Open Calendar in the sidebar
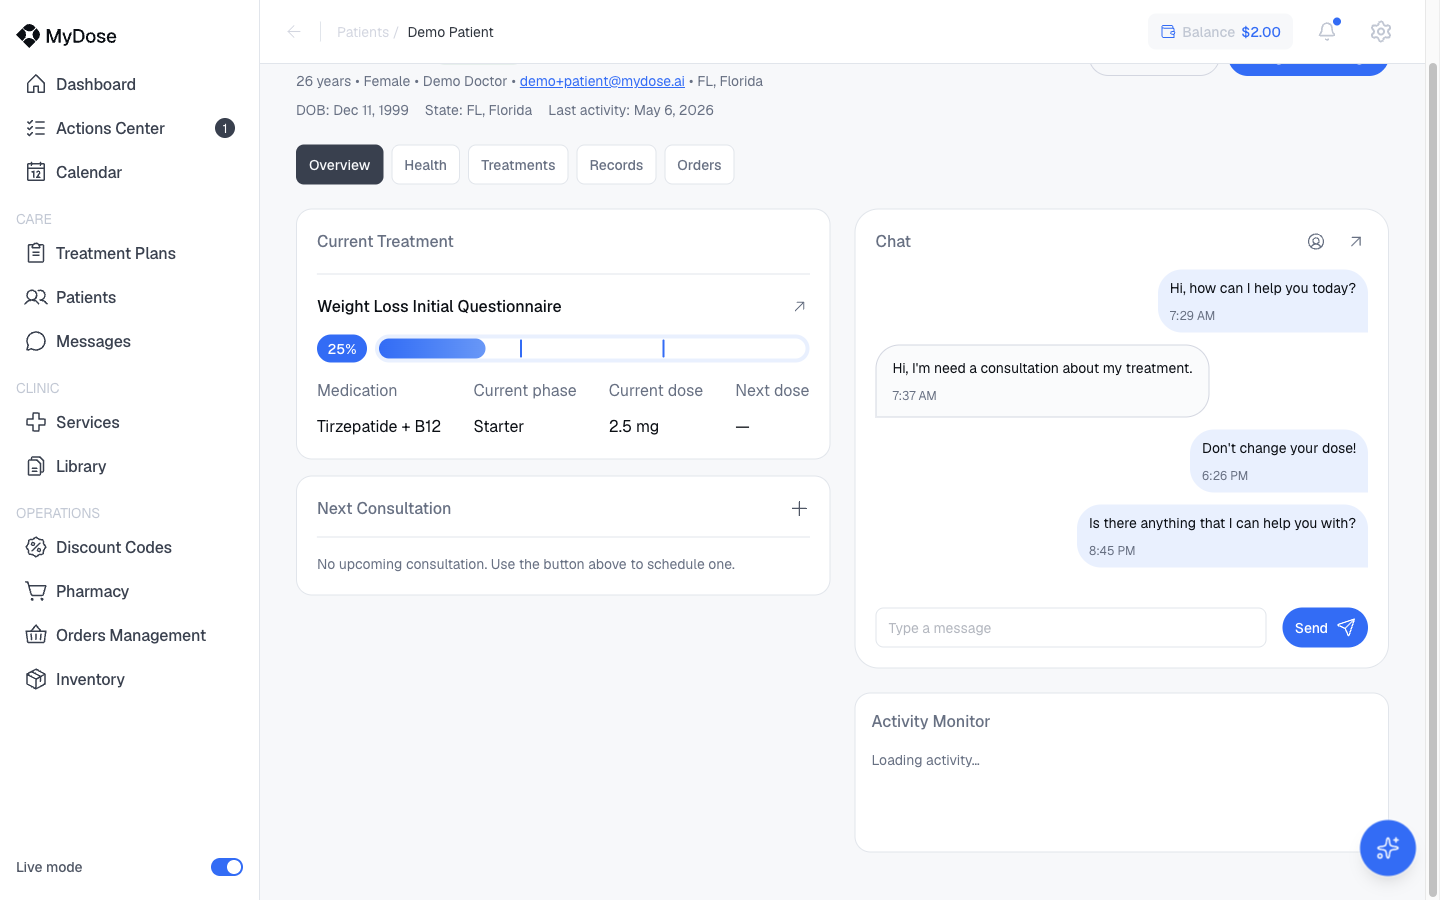This screenshot has width=1440, height=900. click(88, 172)
